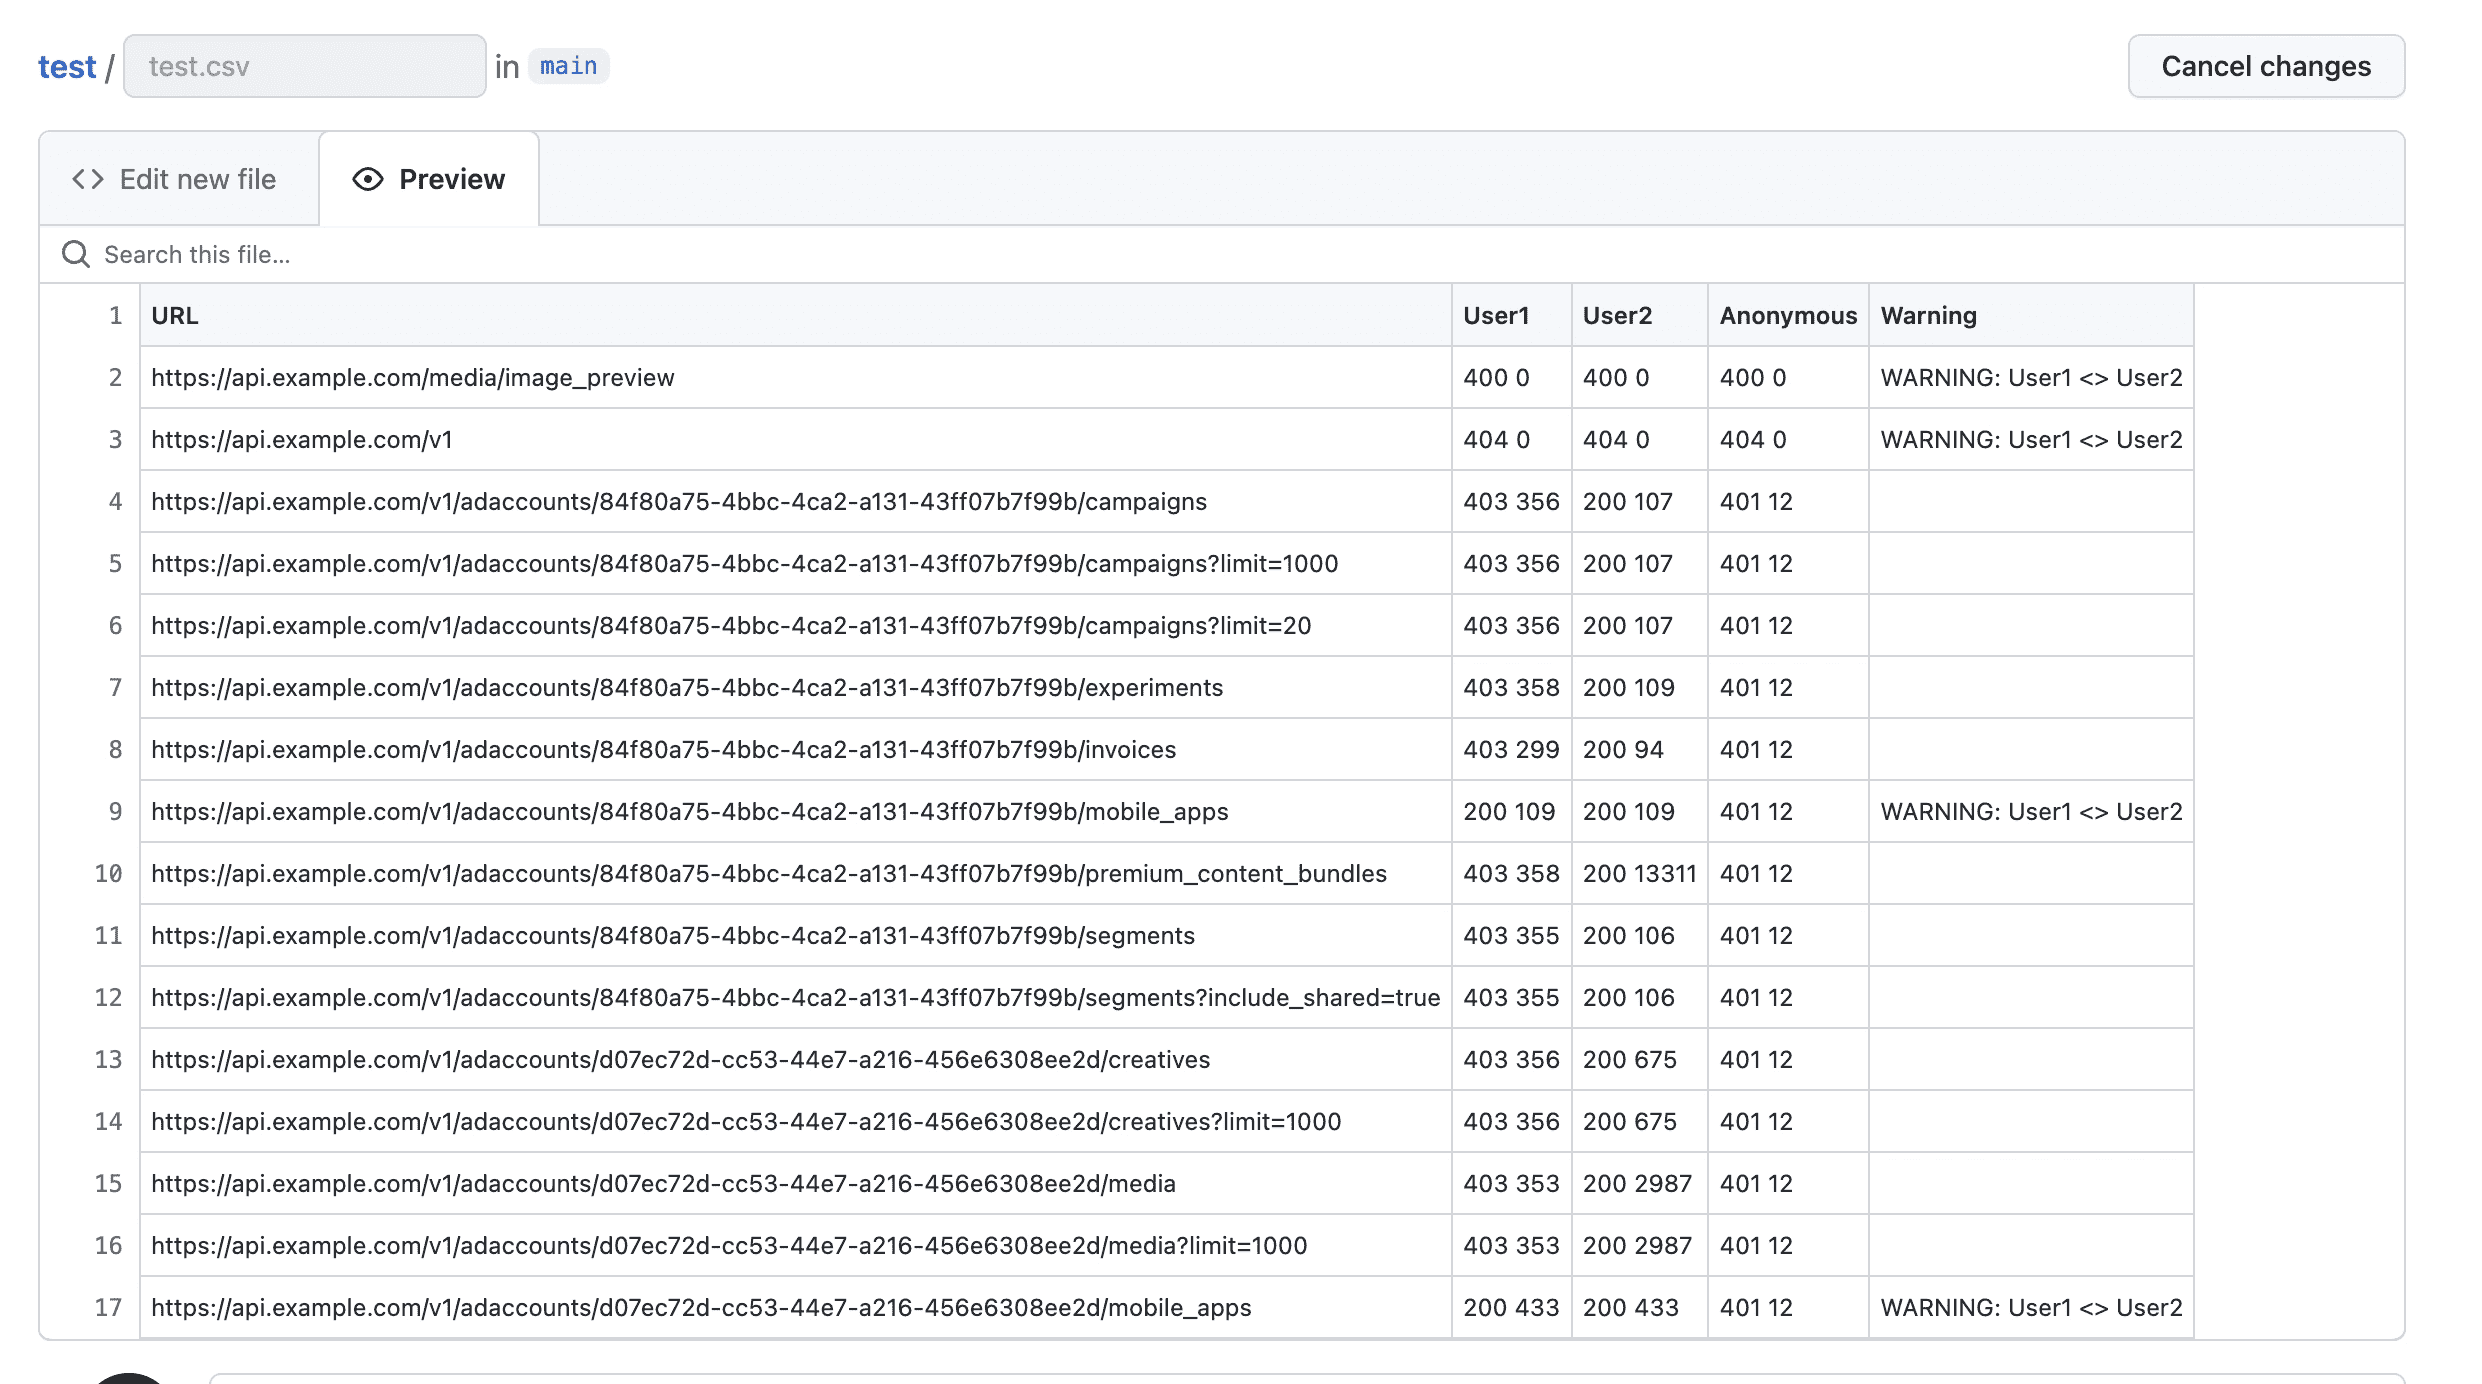This screenshot has height=1384, width=2482.
Task: Click the main branch label
Action: (569, 66)
